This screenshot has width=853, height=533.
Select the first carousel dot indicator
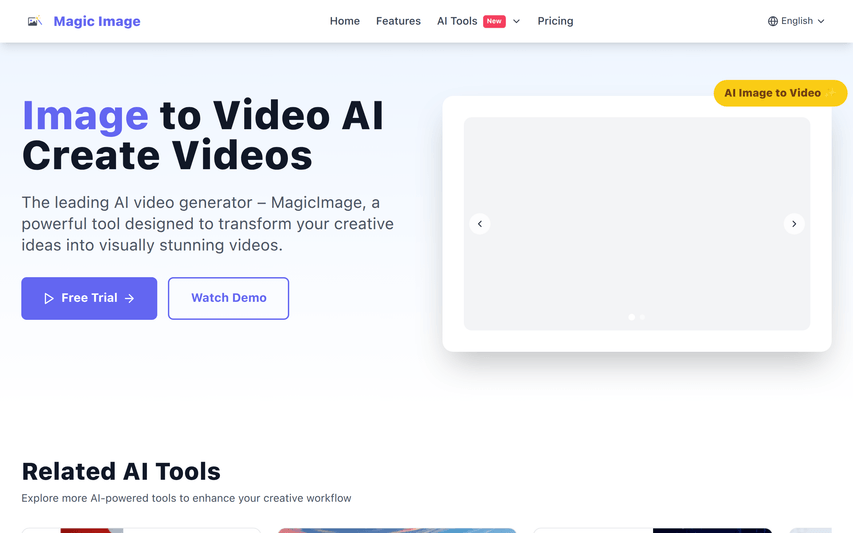632,317
